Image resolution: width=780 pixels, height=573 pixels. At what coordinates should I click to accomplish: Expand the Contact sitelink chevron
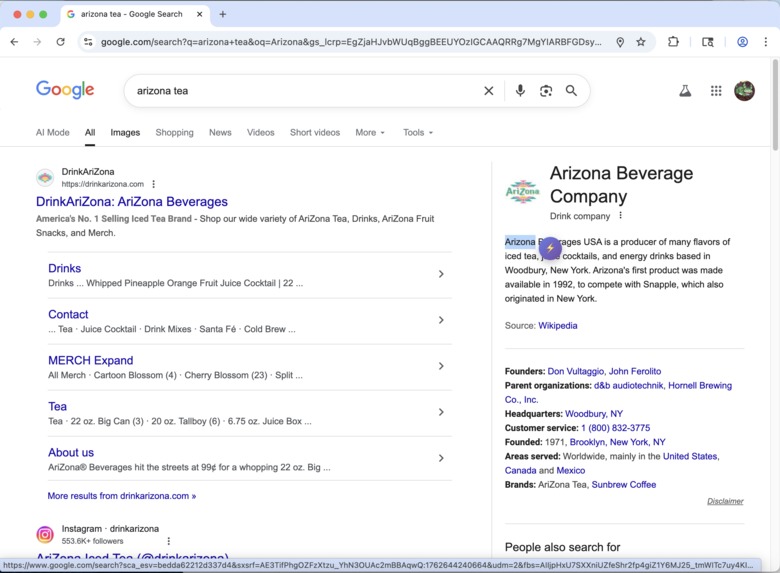point(441,320)
